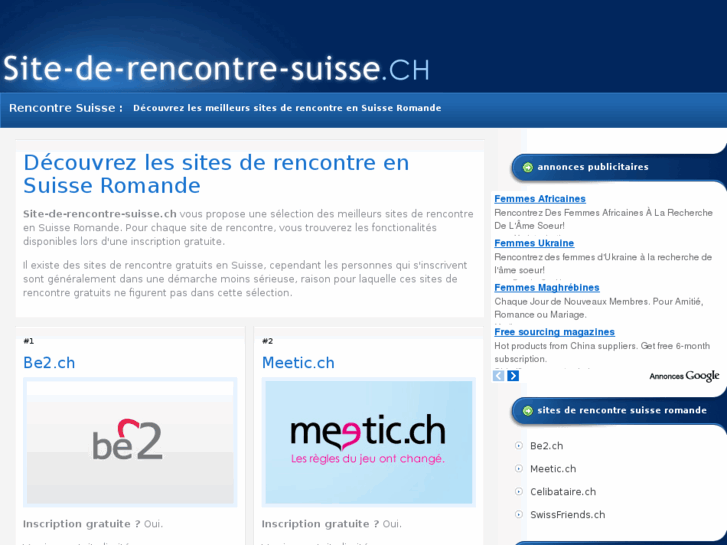Open the Femmes Africaines ad link
The width and height of the screenshot is (727, 545).
[x=540, y=199]
